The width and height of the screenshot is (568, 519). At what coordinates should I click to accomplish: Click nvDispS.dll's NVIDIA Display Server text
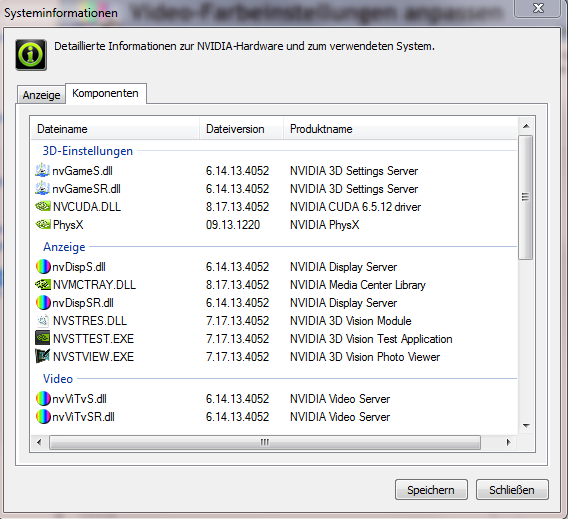[343, 267]
